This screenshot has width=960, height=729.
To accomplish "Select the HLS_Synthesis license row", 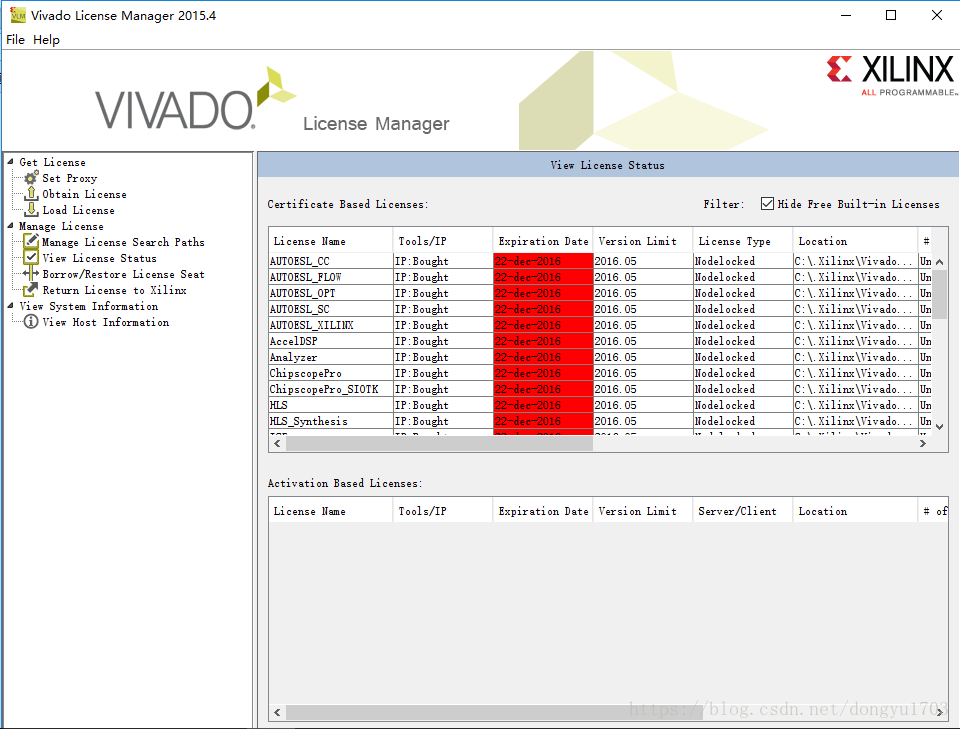I will click(x=601, y=421).
